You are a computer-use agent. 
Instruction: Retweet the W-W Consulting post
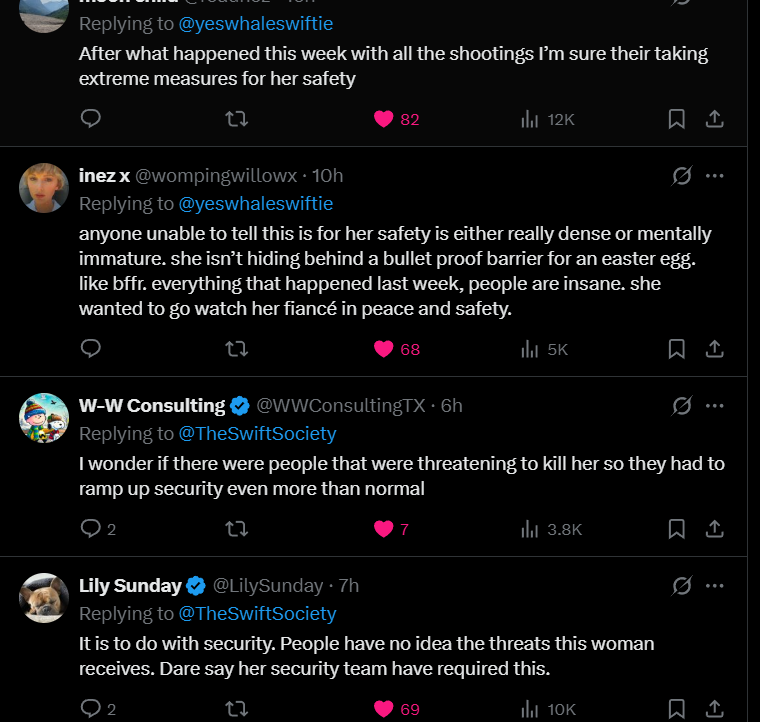tap(237, 529)
